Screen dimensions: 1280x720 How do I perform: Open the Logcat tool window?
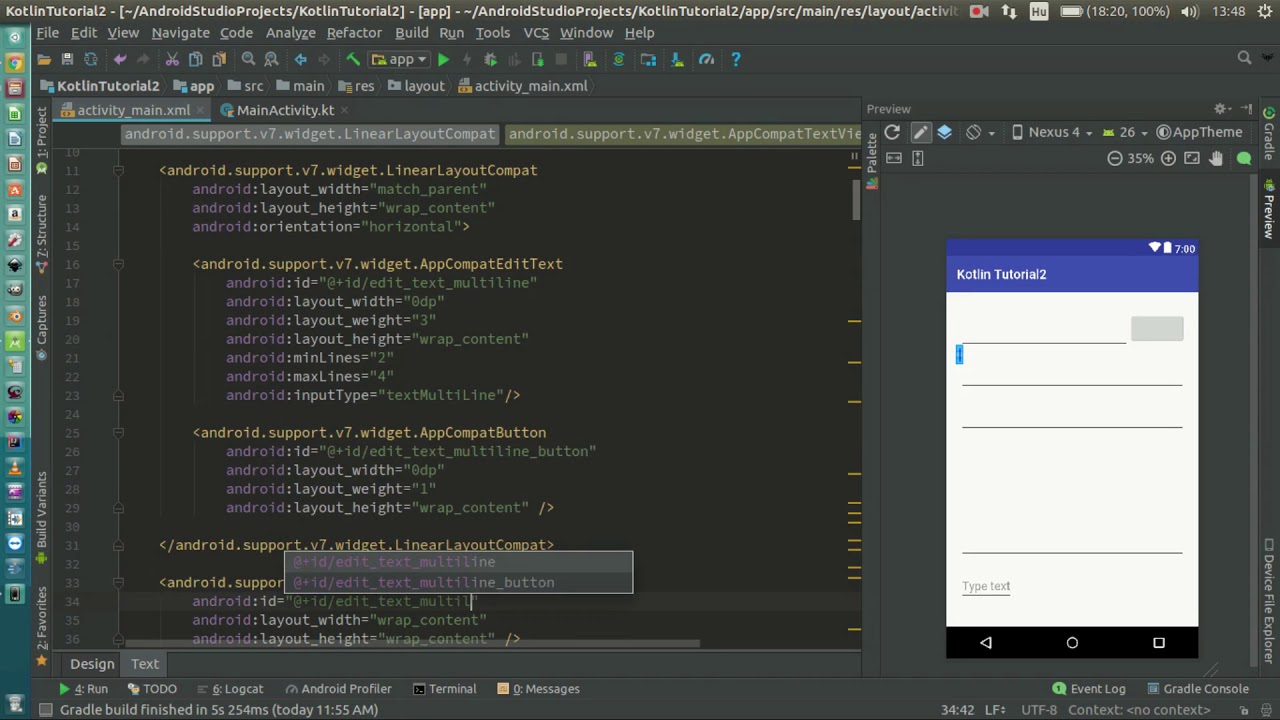point(237,689)
